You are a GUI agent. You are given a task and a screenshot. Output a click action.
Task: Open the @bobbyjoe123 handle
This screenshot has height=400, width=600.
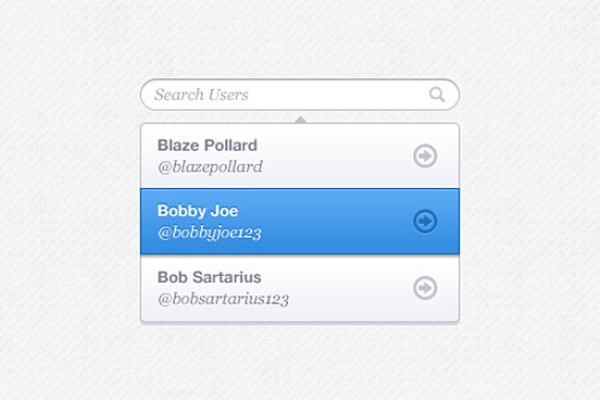pyautogui.click(x=216, y=233)
